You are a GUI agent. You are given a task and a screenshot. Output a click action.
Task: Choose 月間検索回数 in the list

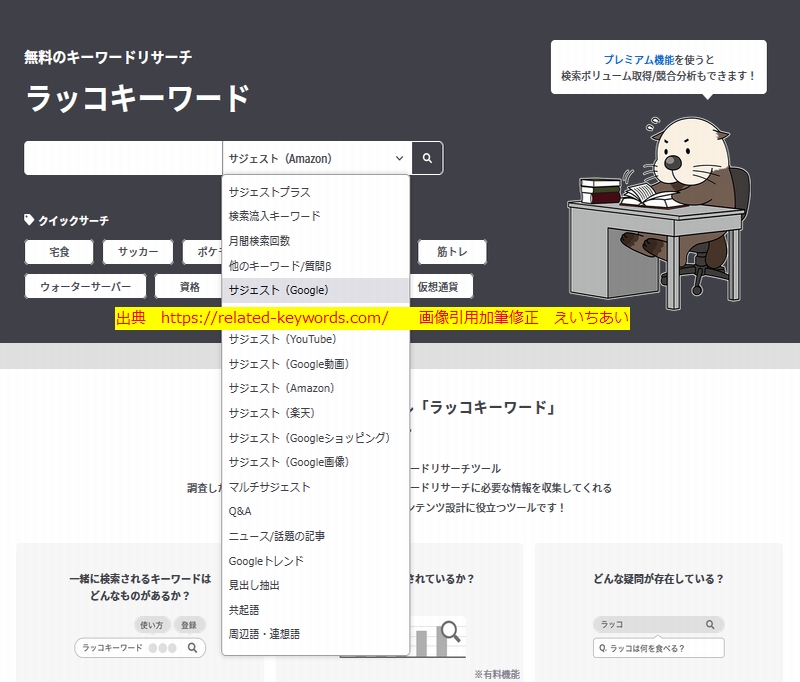(316, 241)
